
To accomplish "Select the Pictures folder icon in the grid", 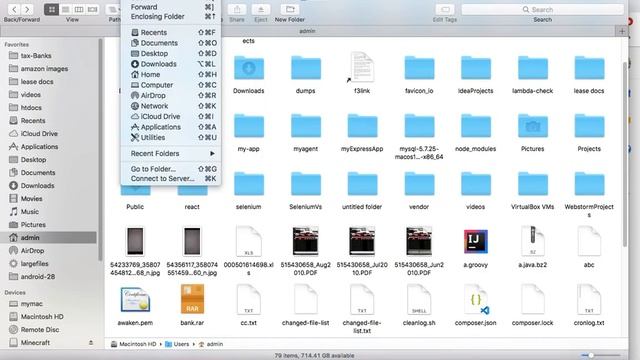I will tap(533, 126).
